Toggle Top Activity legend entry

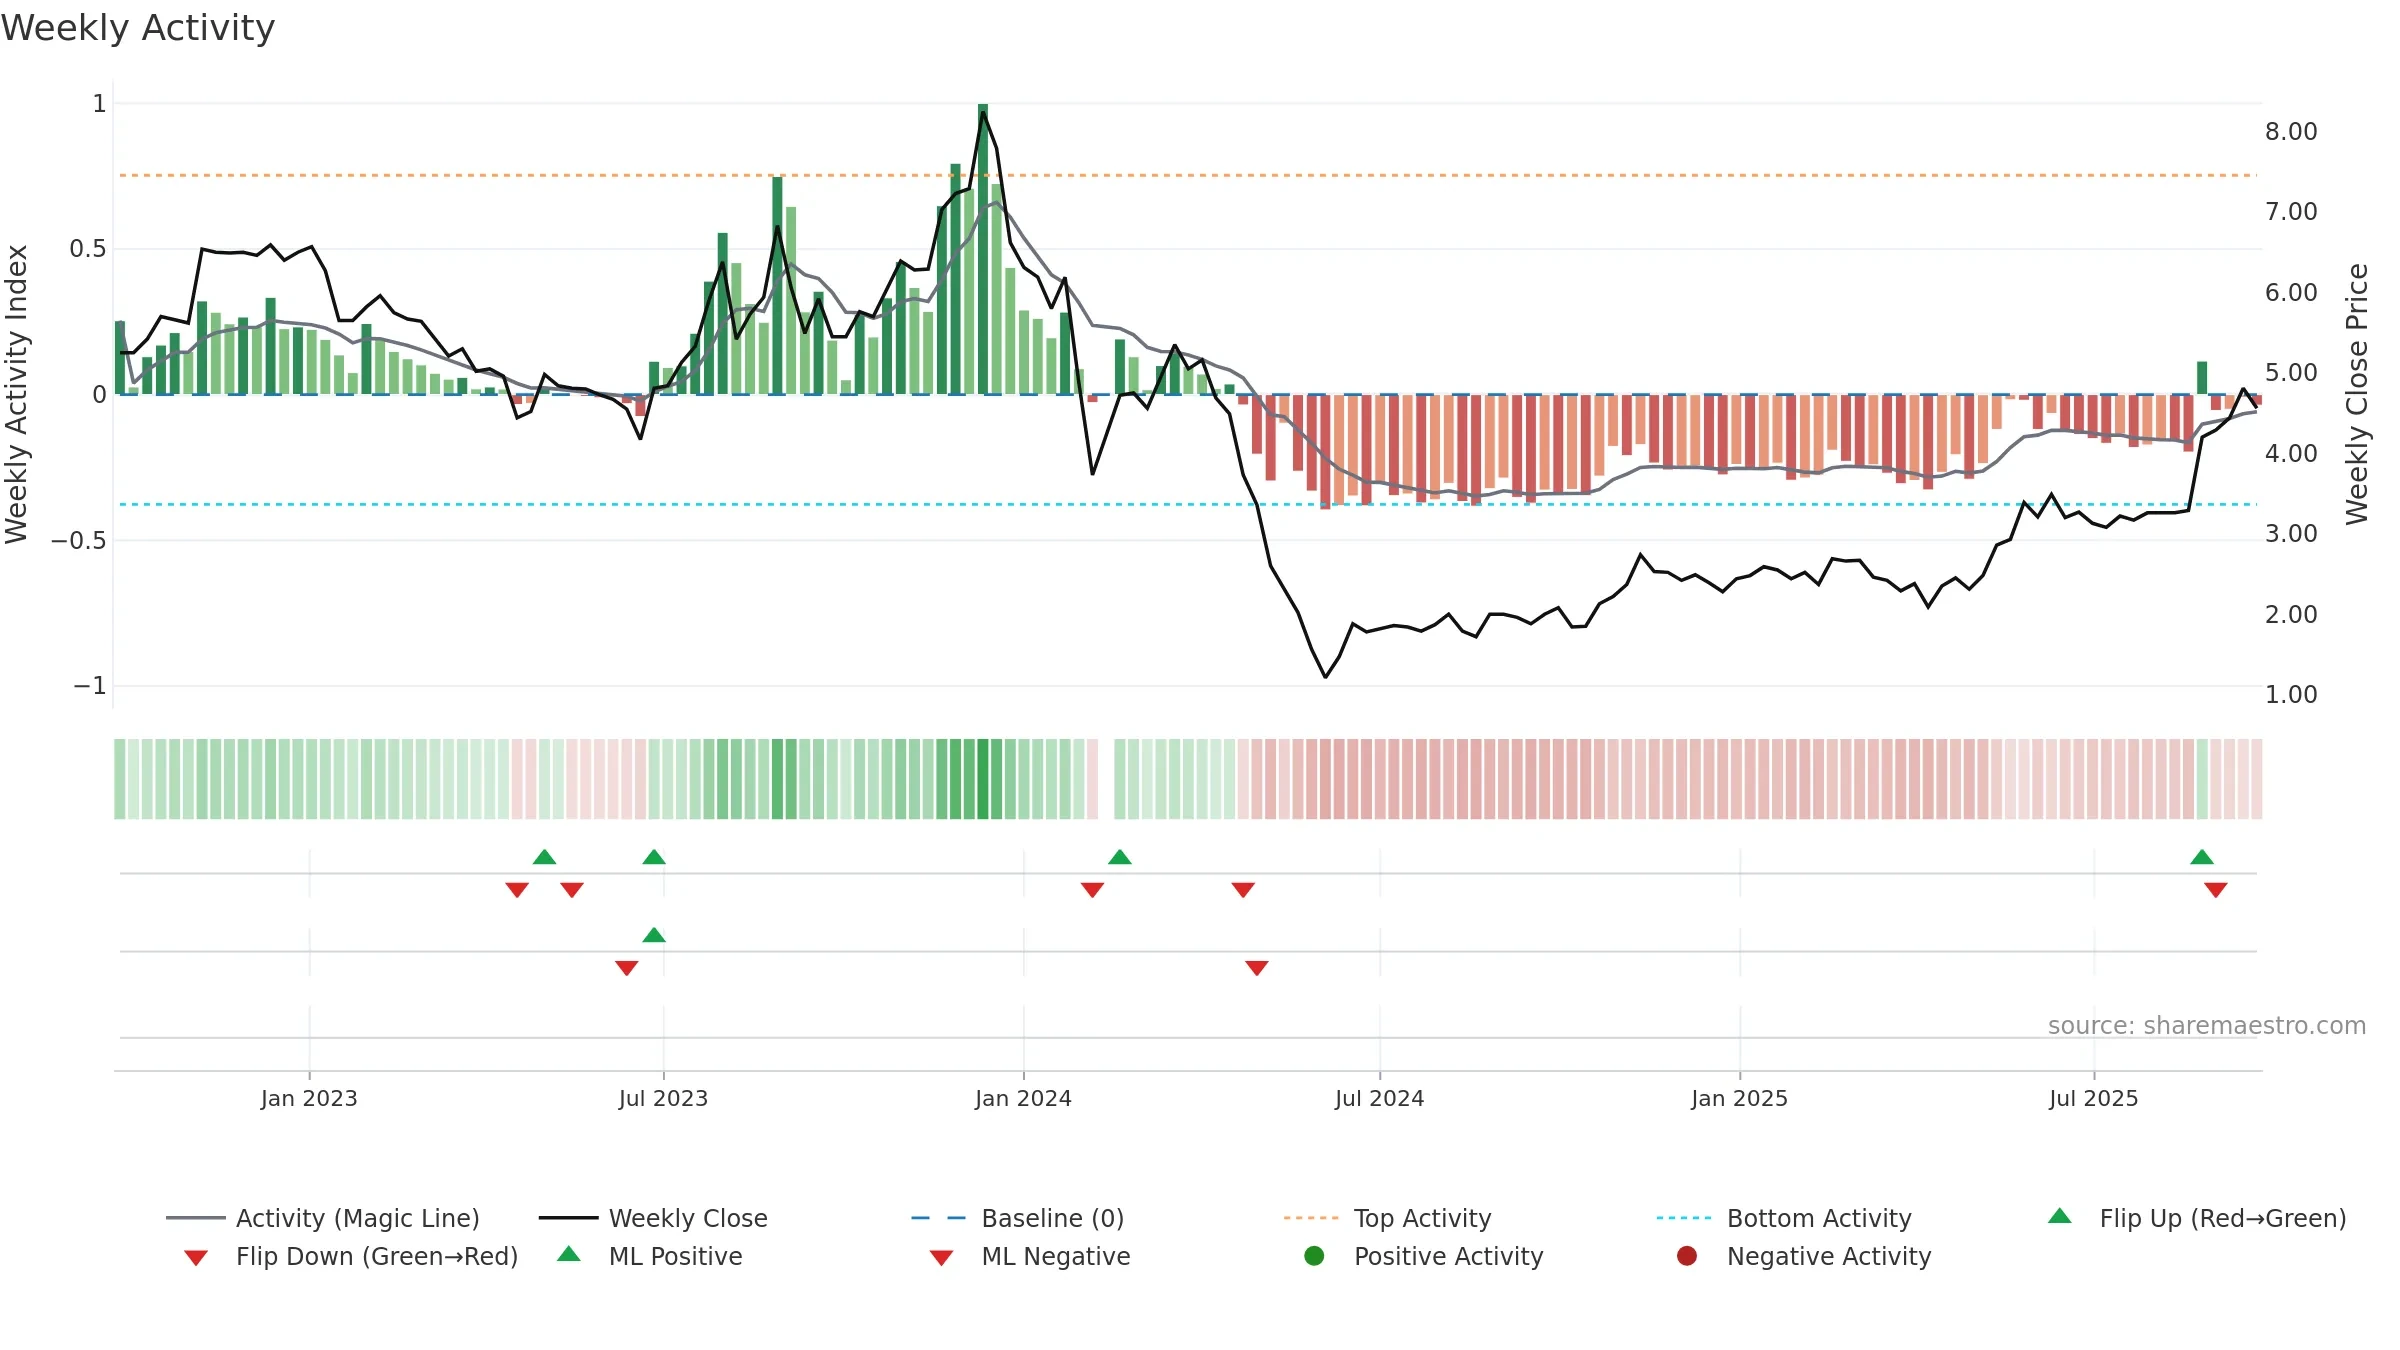point(1387,1218)
